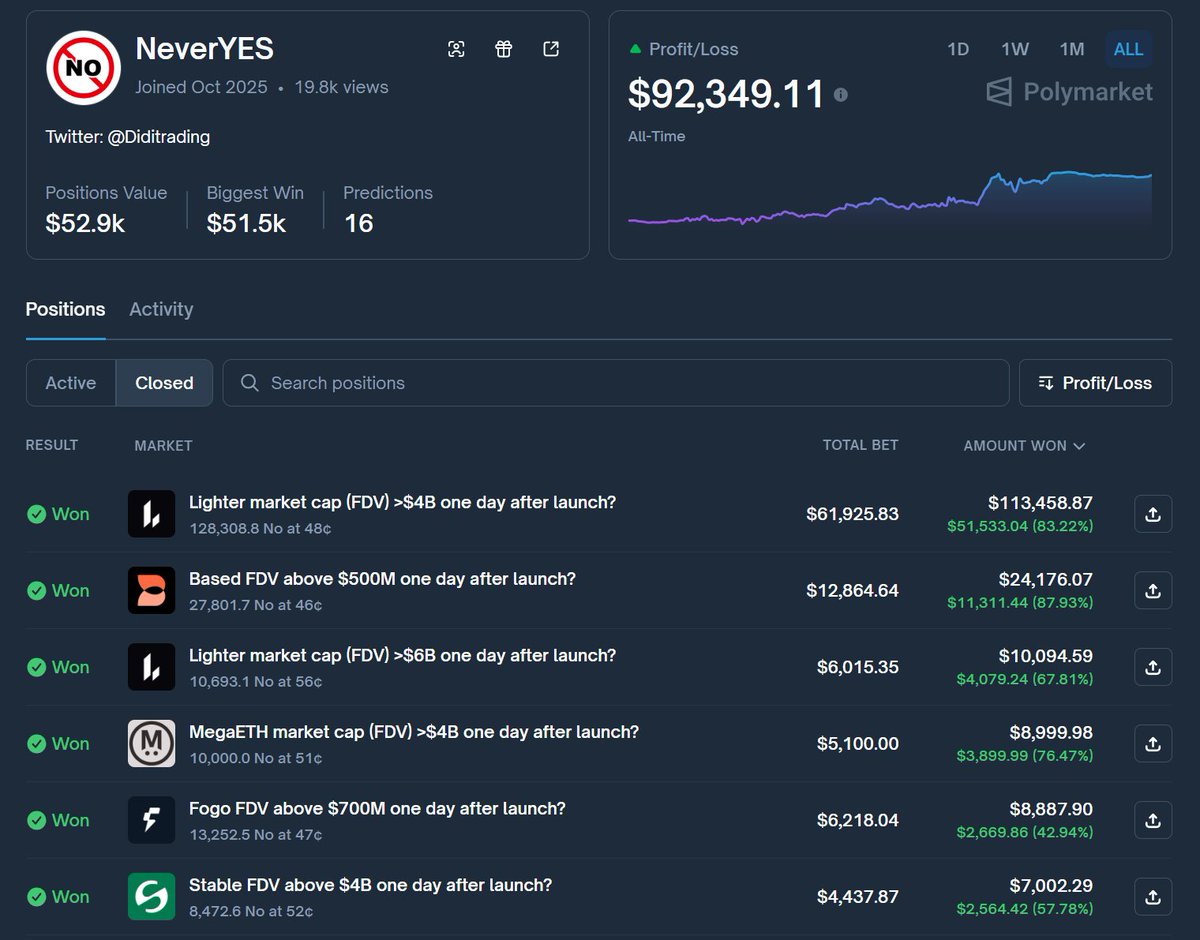Click Won checkmark in Stable row
Screen dimensions: 1200x940
point(37,897)
